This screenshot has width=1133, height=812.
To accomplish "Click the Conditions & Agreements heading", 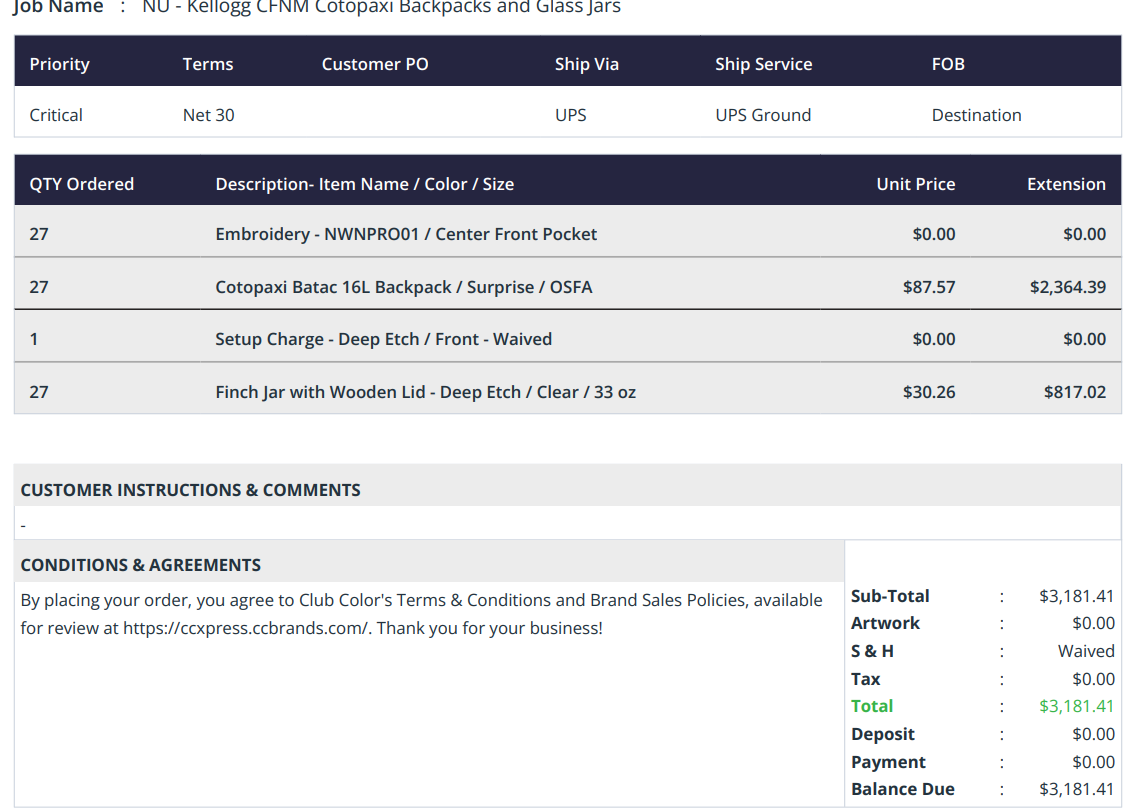I will [140, 565].
